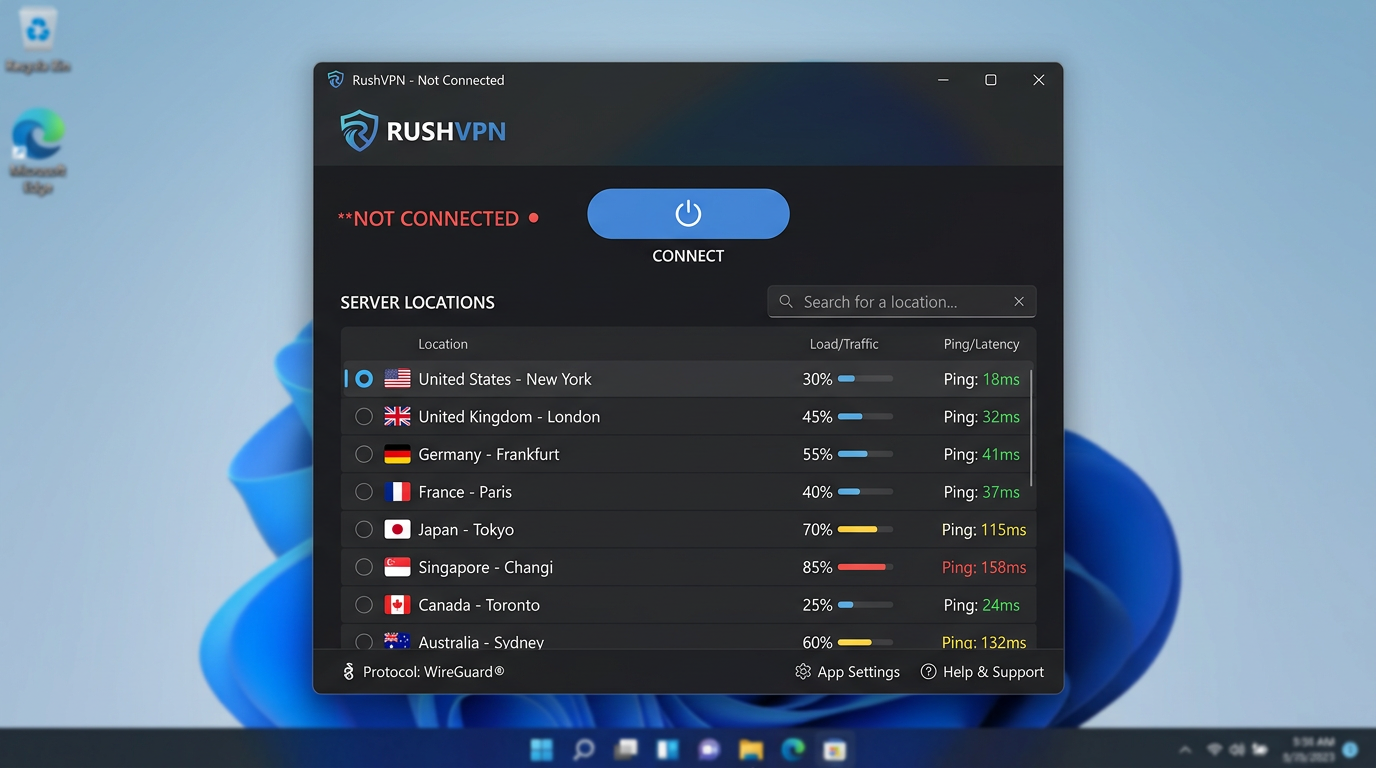Select the Canada - Toronto radio button

click(x=364, y=605)
